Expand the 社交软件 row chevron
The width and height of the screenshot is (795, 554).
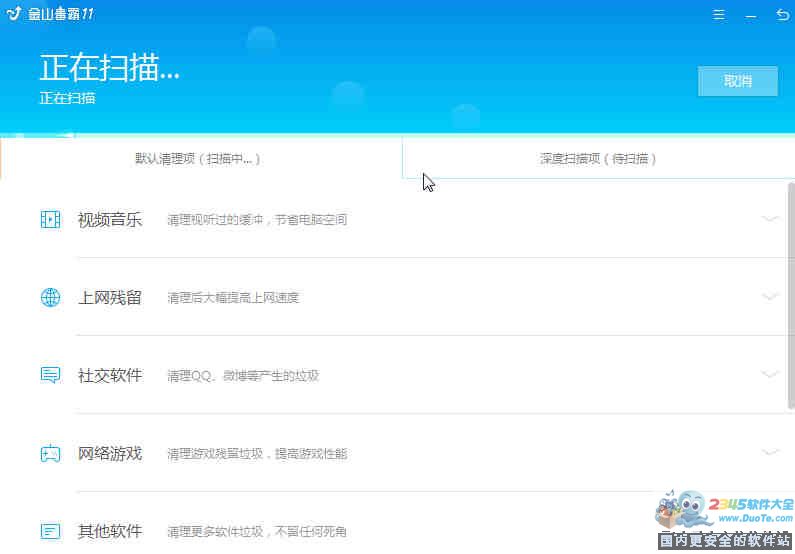click(770, 375)
